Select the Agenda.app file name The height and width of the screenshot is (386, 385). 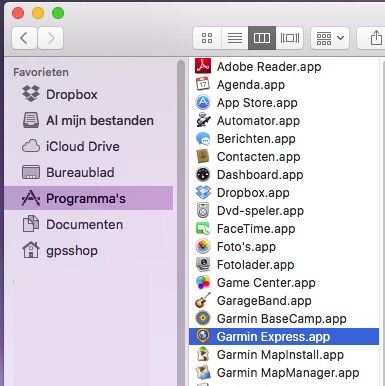click(x=251, y=85)
